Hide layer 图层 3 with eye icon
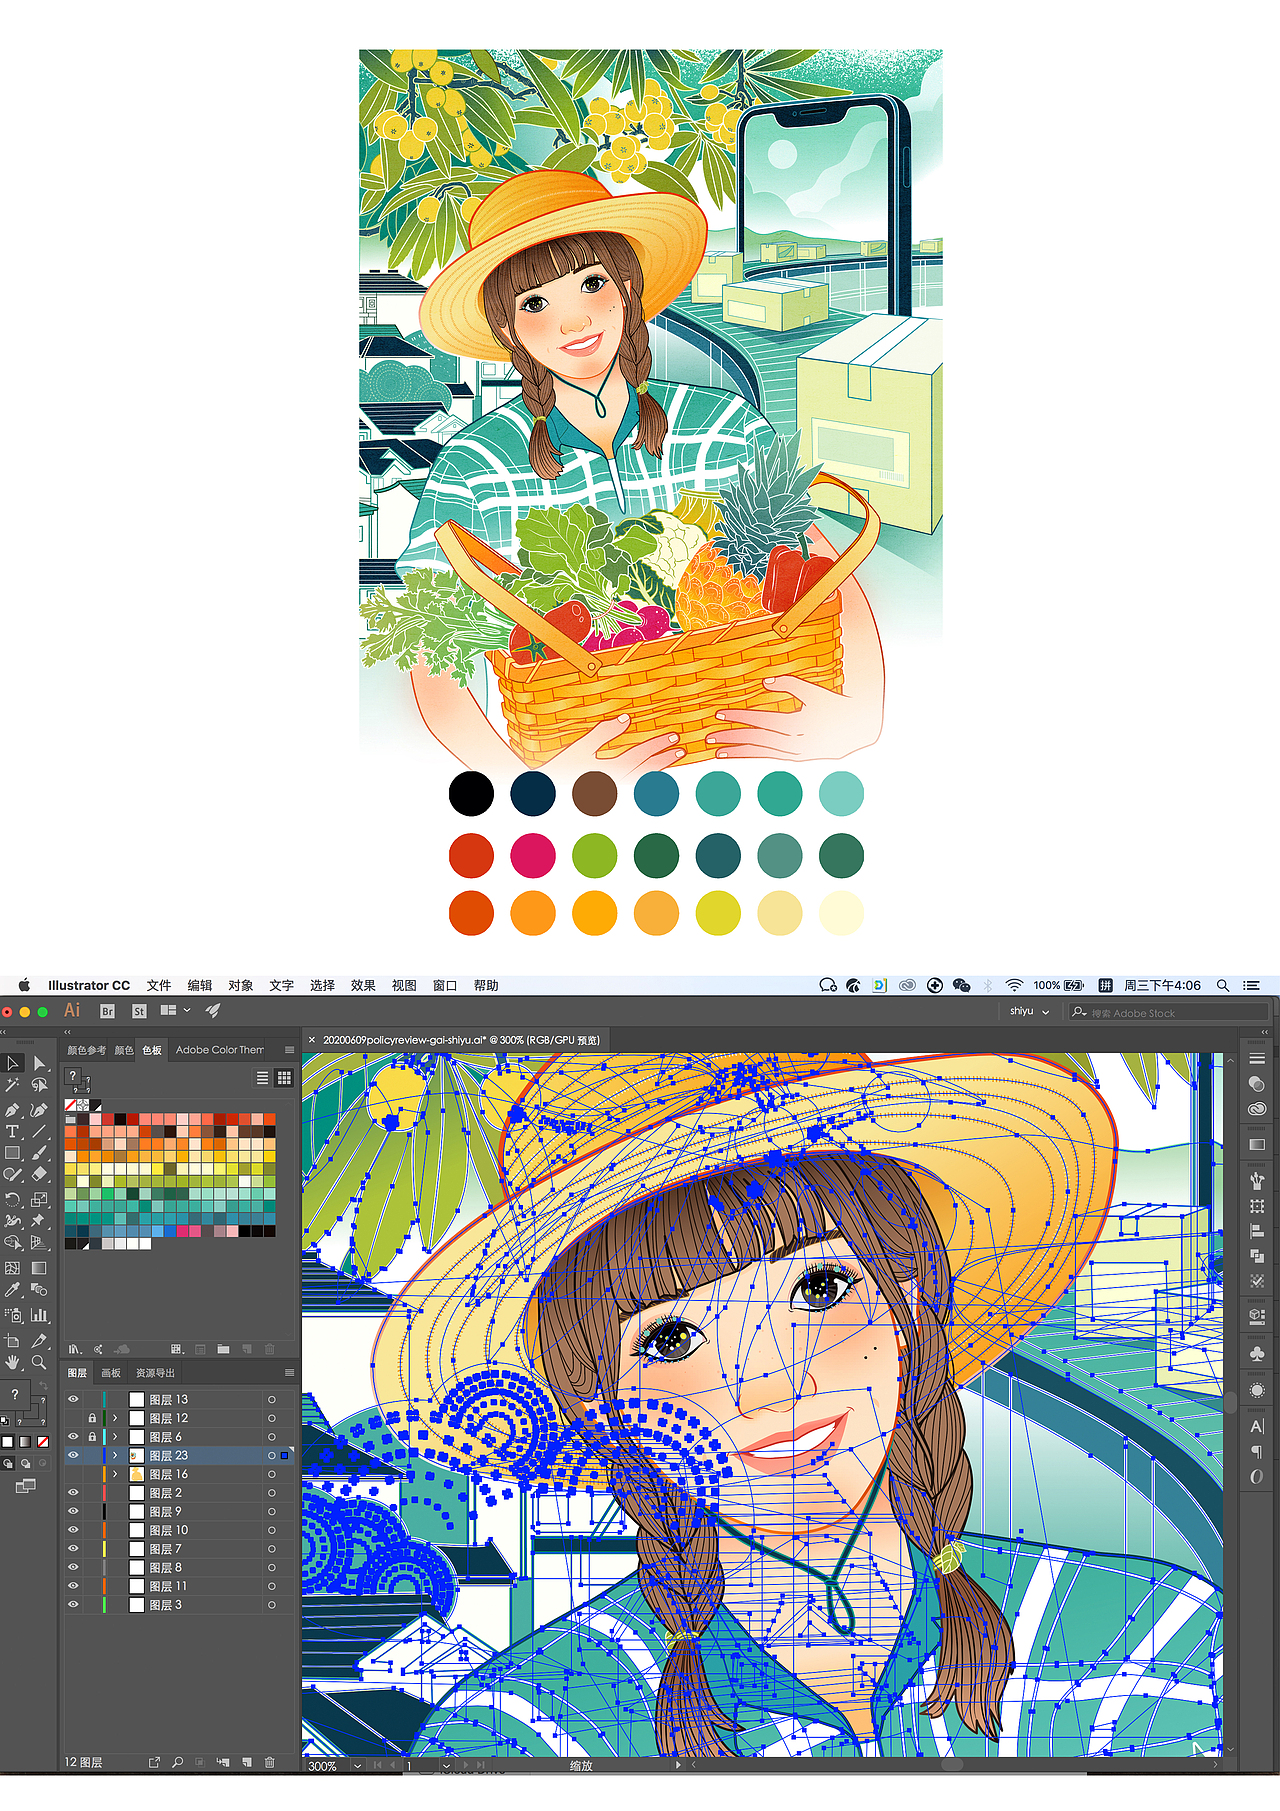The height and width of the screenshot is (1811, 1280). (x=73, y=1604)
